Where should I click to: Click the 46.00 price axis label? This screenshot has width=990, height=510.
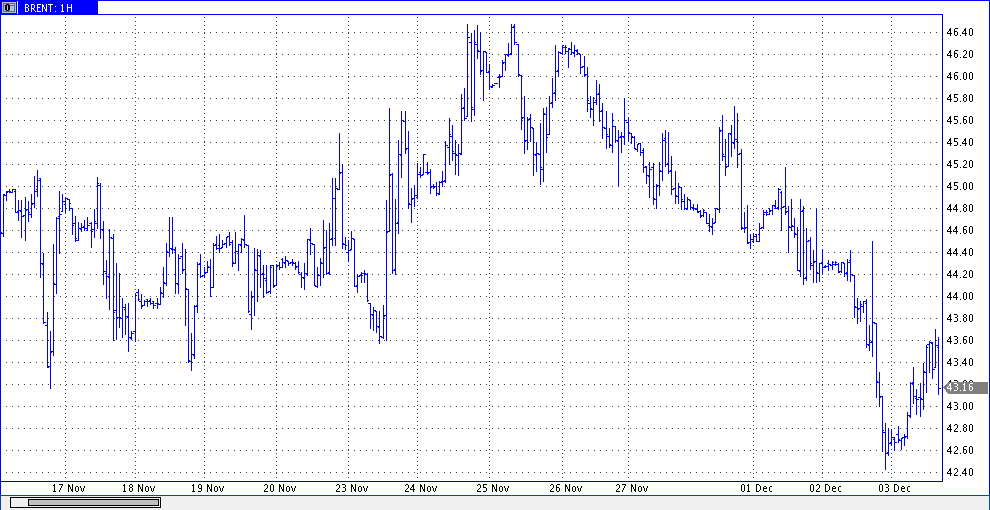click(x=958, y=76)
